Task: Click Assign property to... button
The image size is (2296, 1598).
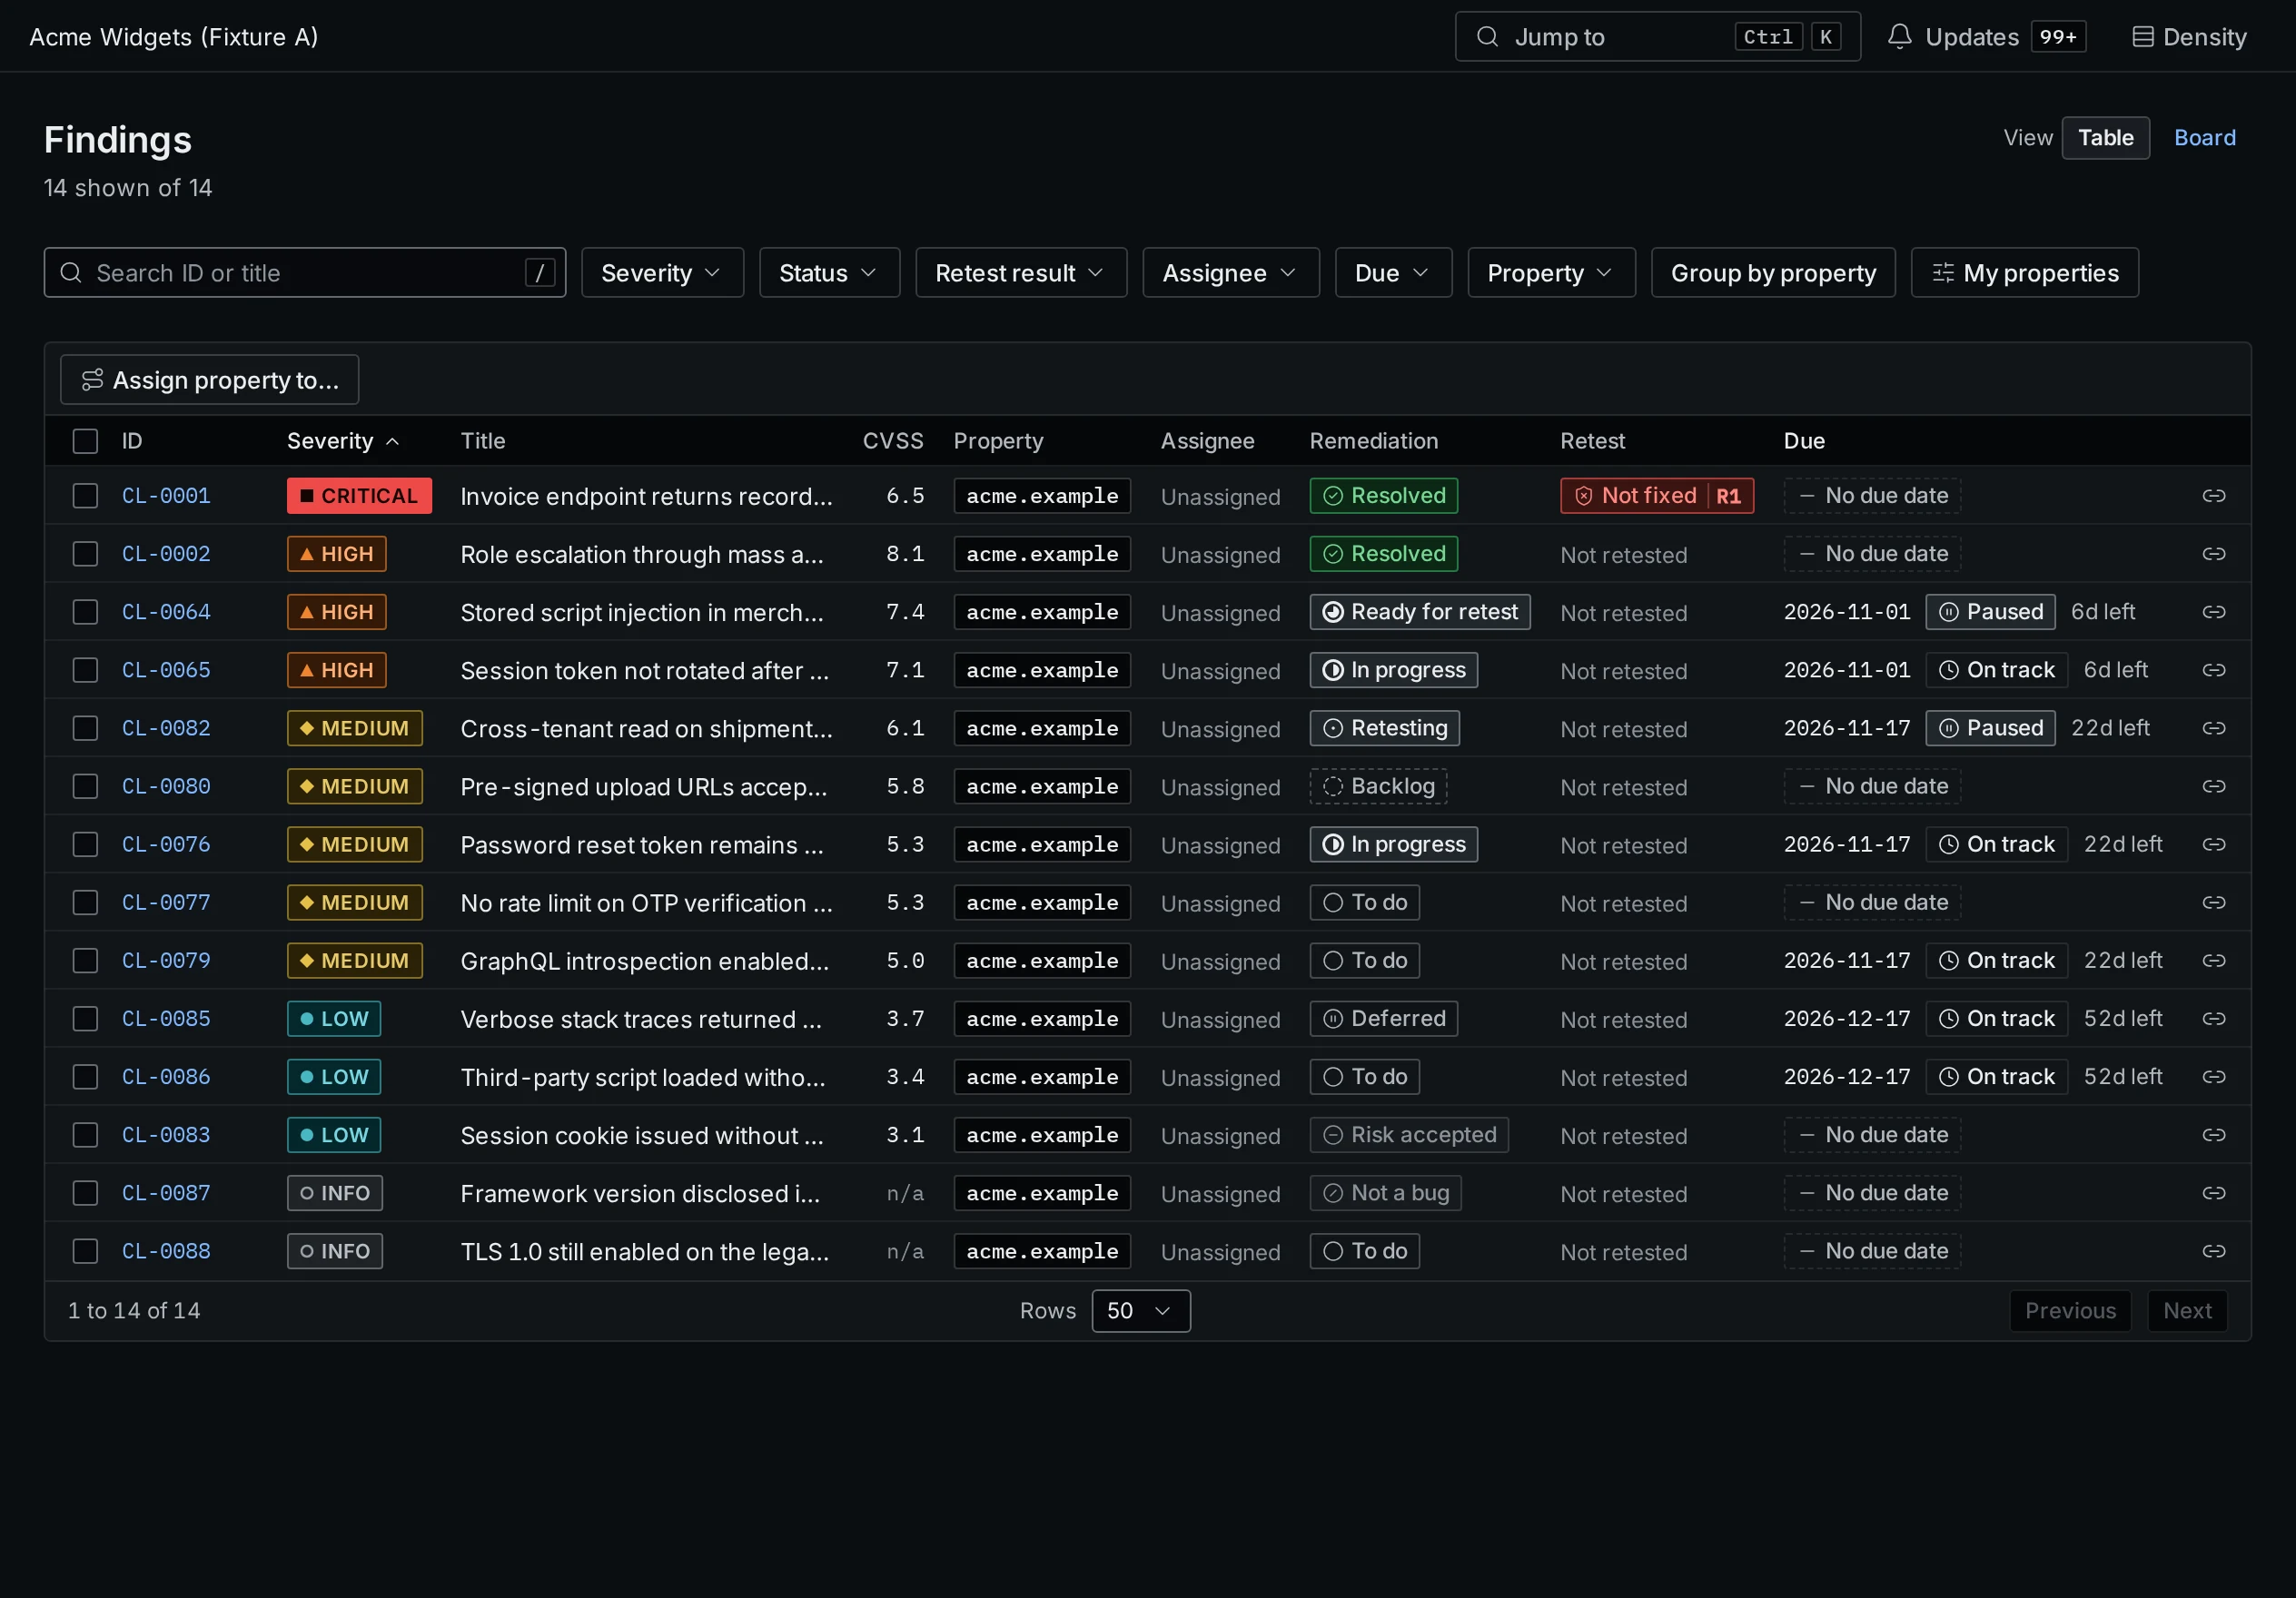Action: pyautogui.click(x=209, y=380)
